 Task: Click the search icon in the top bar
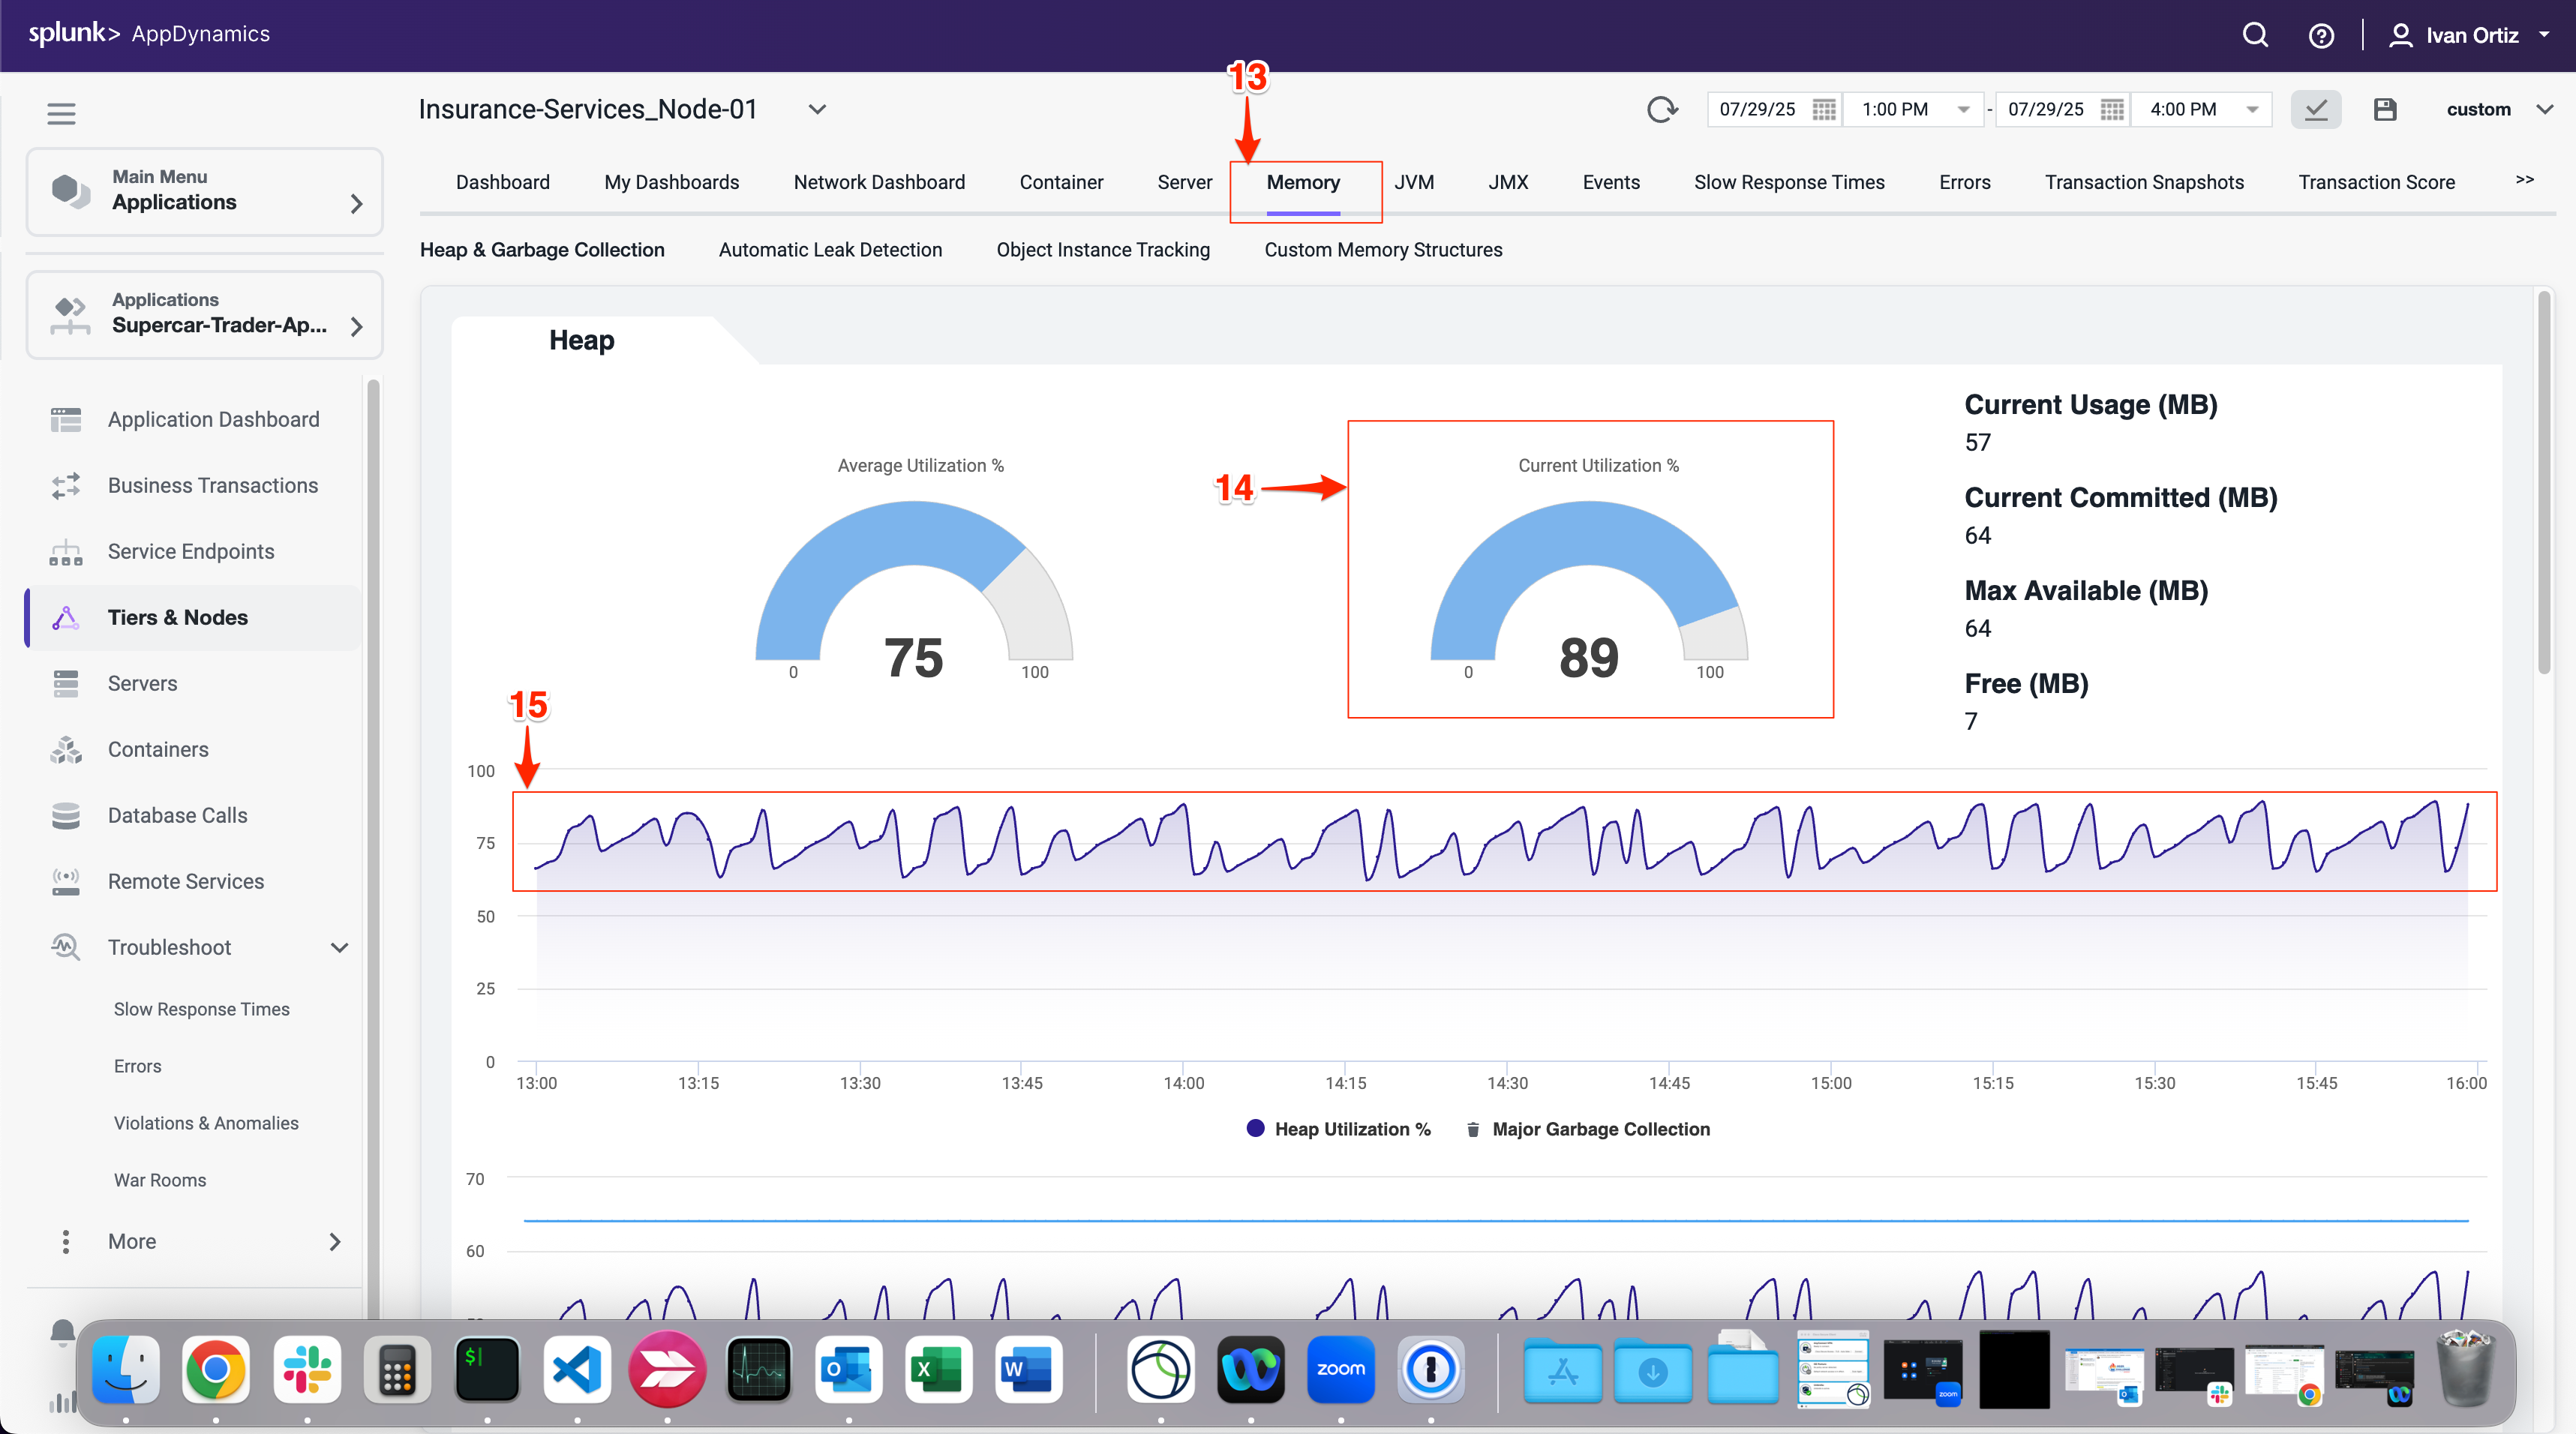tap(2255, 34)
